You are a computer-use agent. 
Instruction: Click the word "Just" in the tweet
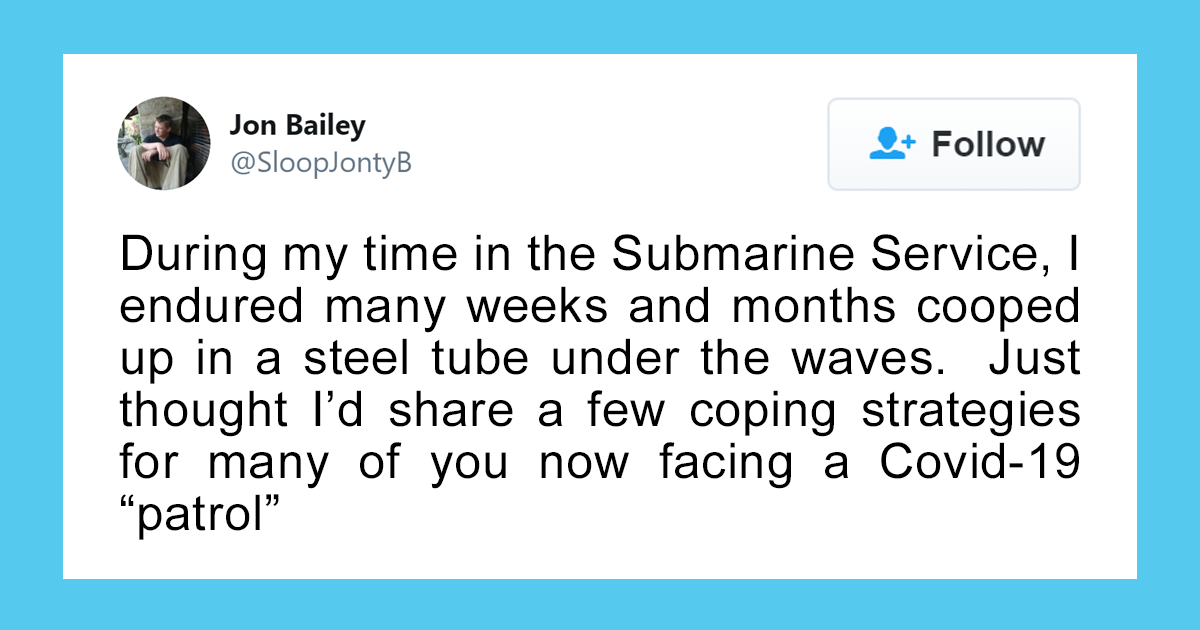click(1035, 359)
